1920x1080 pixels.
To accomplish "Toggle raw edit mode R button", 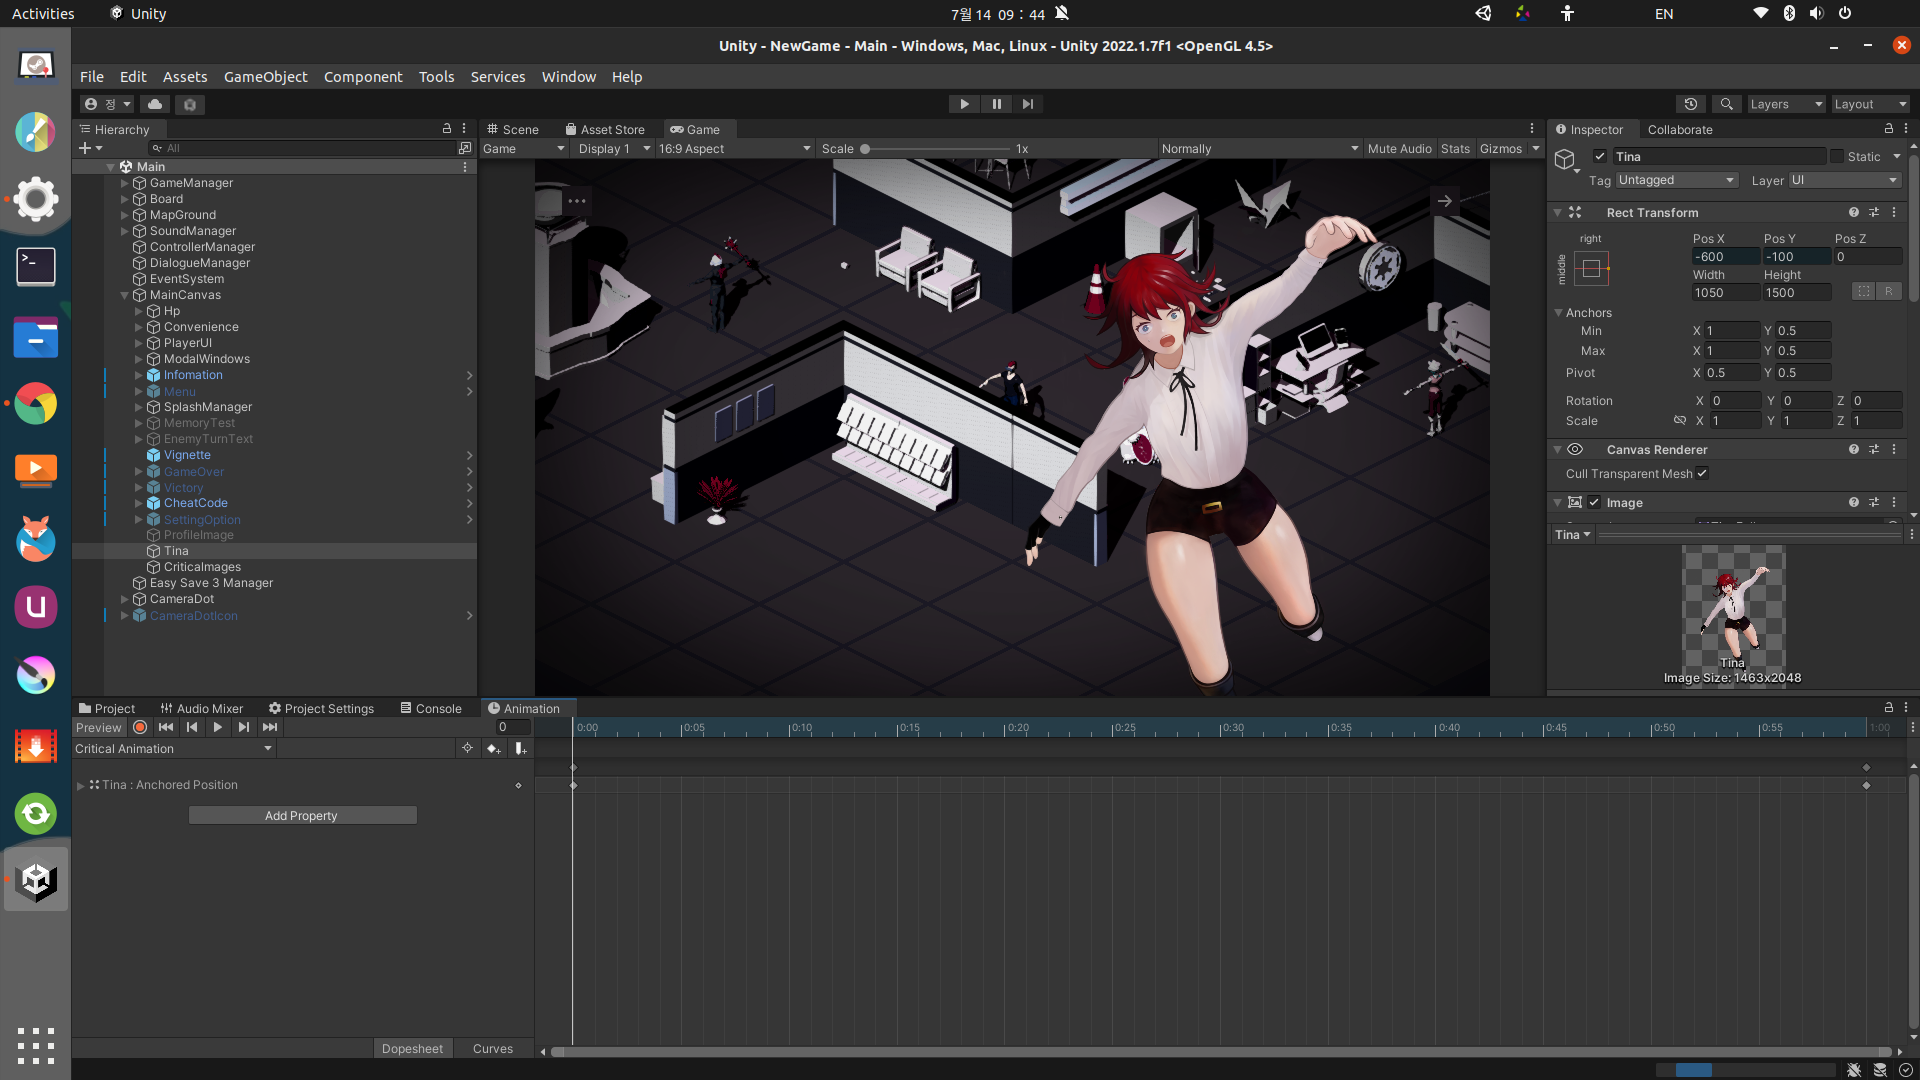I will (x=1888, y=292).
